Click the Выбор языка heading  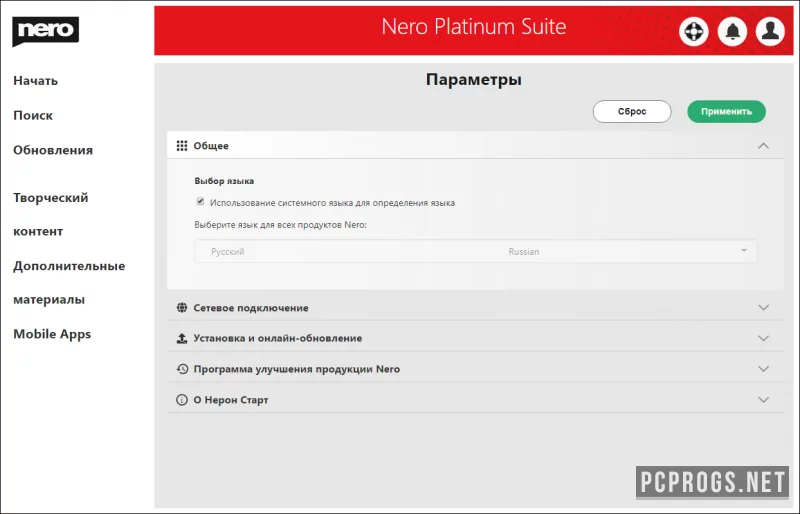(x=224, y=181)
